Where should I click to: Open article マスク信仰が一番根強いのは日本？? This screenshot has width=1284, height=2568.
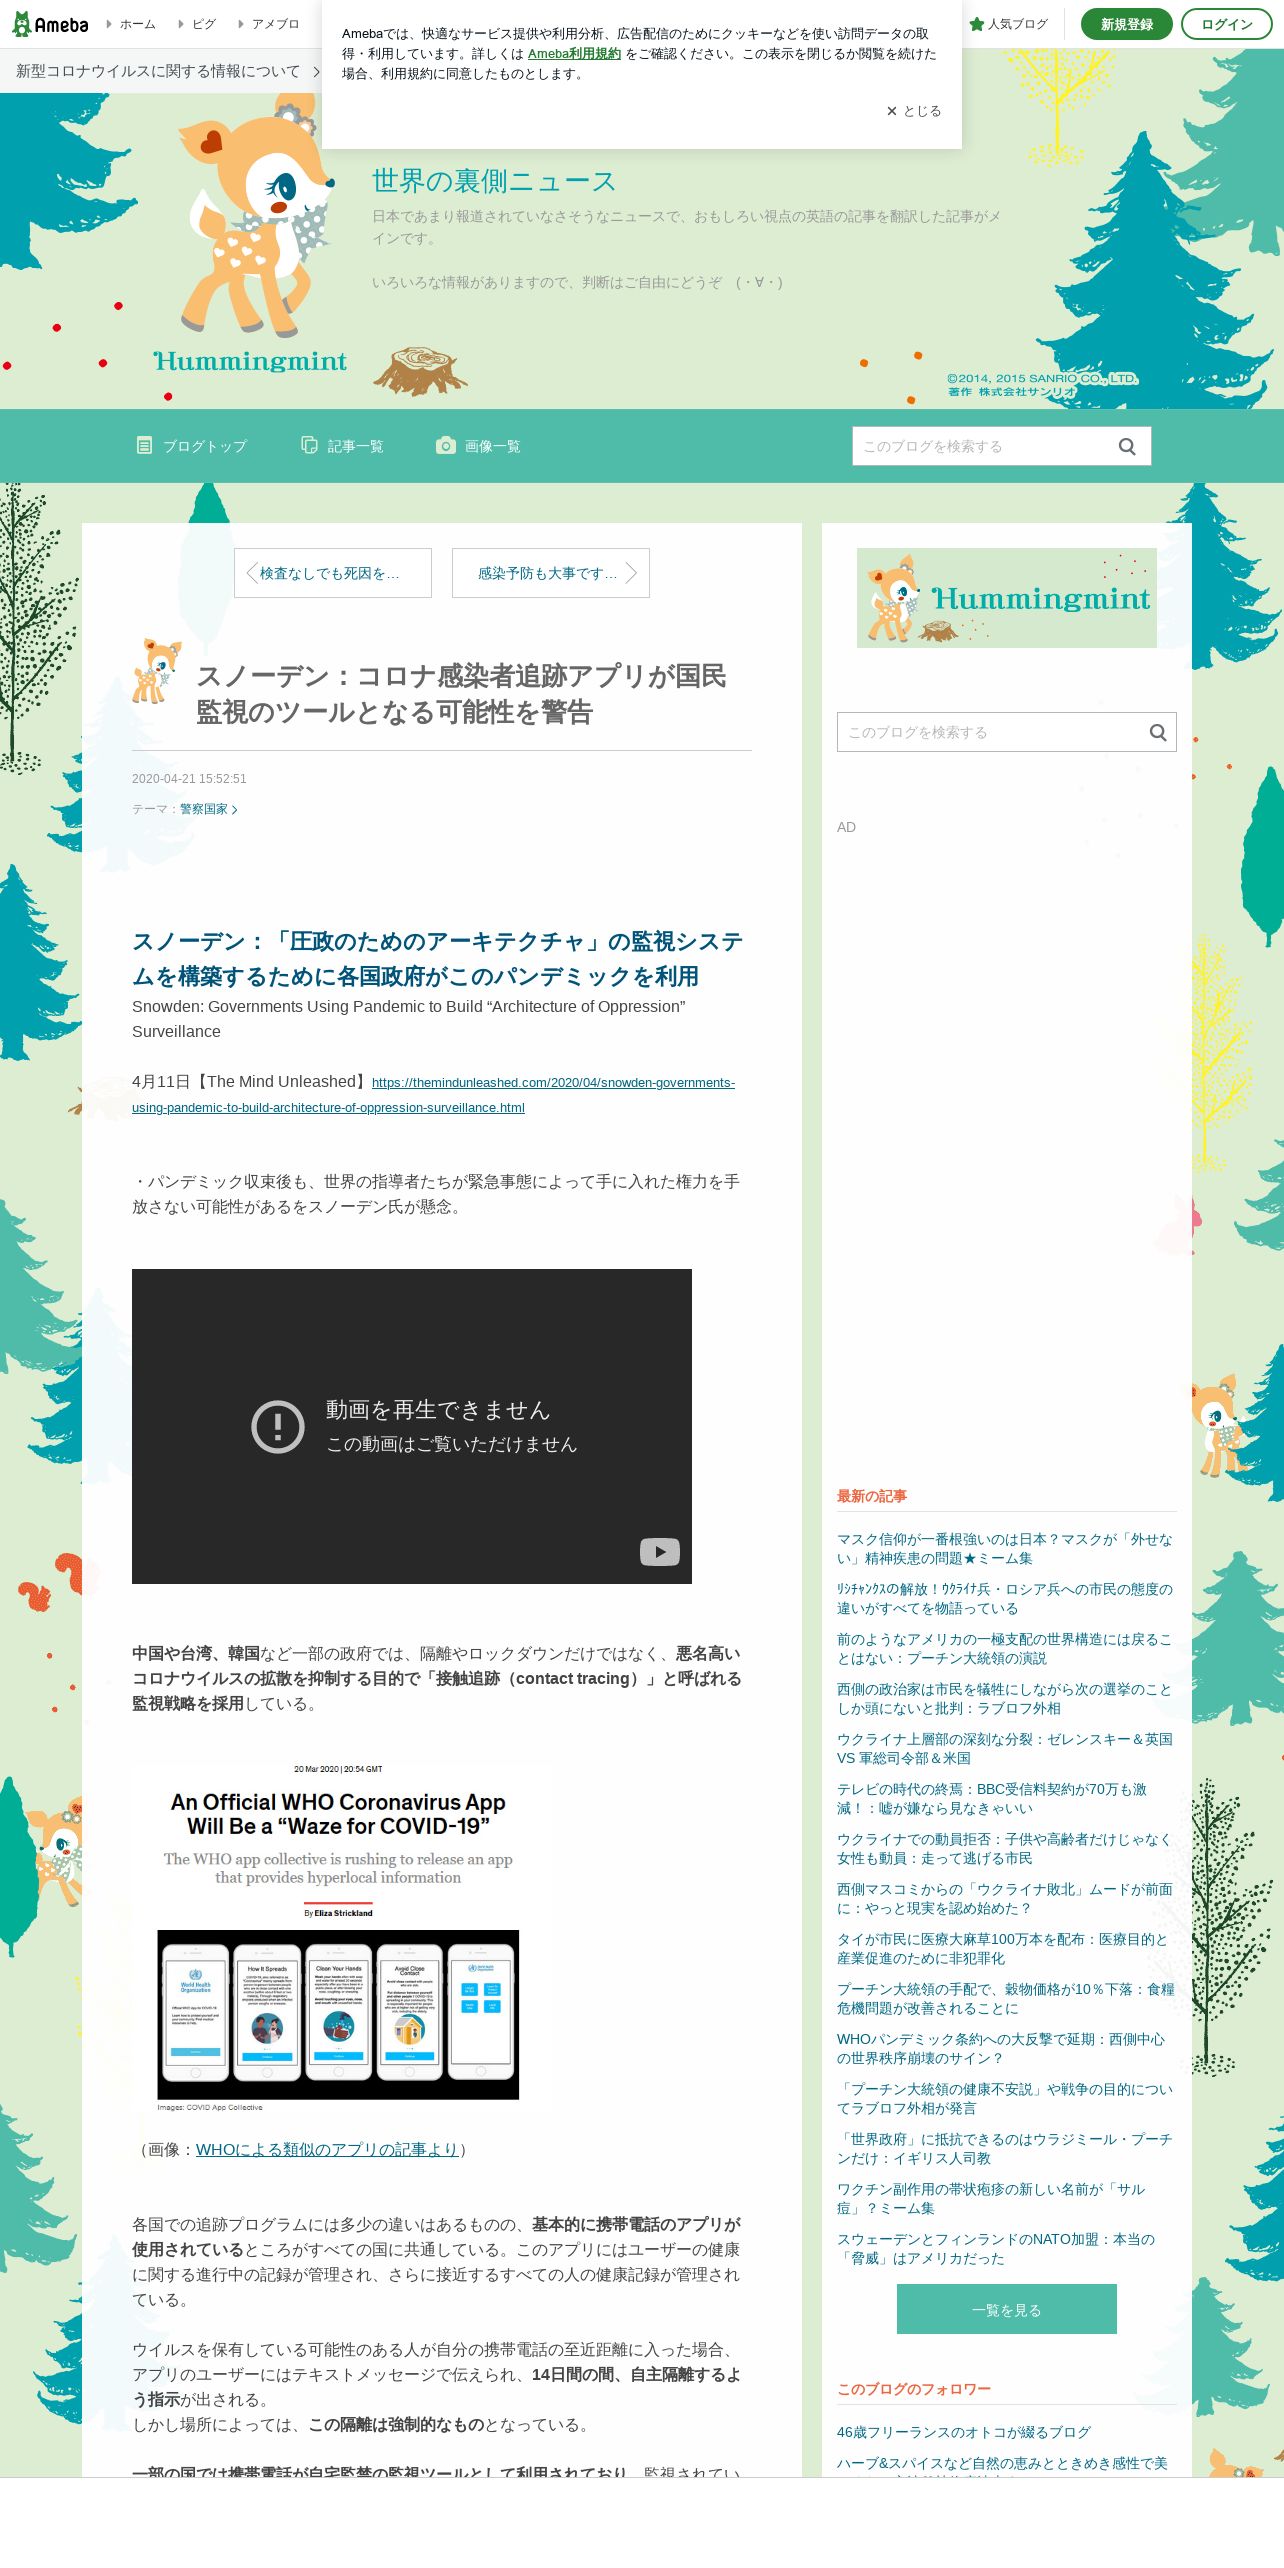pos(1005,1549)
